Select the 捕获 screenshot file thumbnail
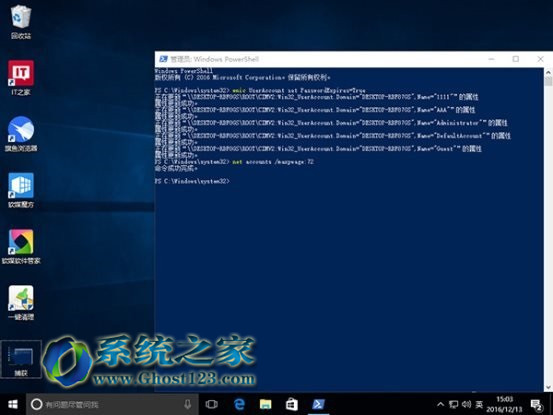This screenshot has height=415, width=553. 21,360
